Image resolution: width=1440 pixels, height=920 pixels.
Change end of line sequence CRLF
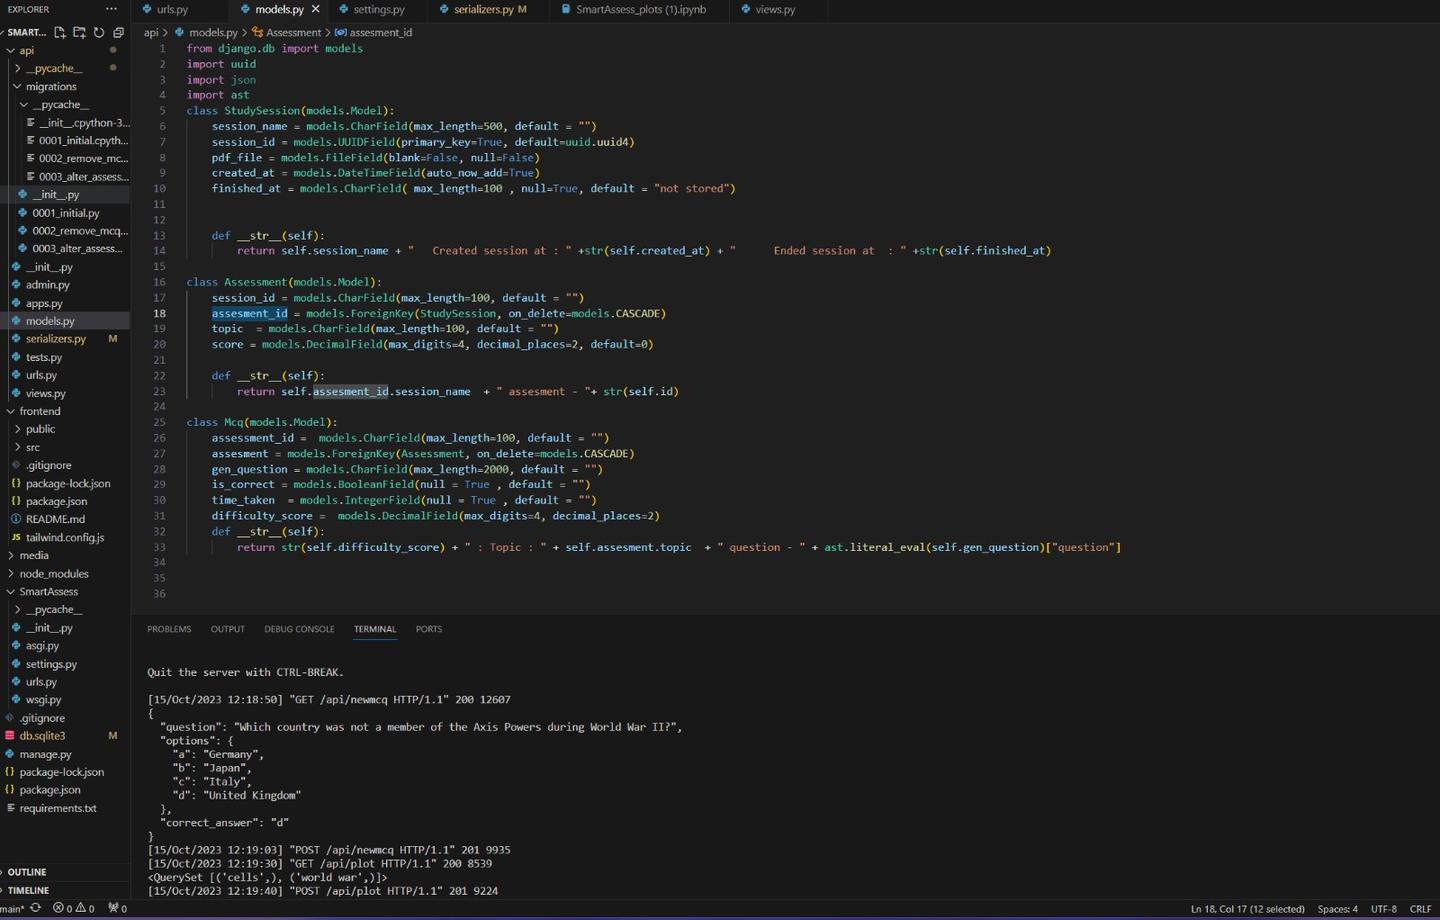coord(1420,909)
